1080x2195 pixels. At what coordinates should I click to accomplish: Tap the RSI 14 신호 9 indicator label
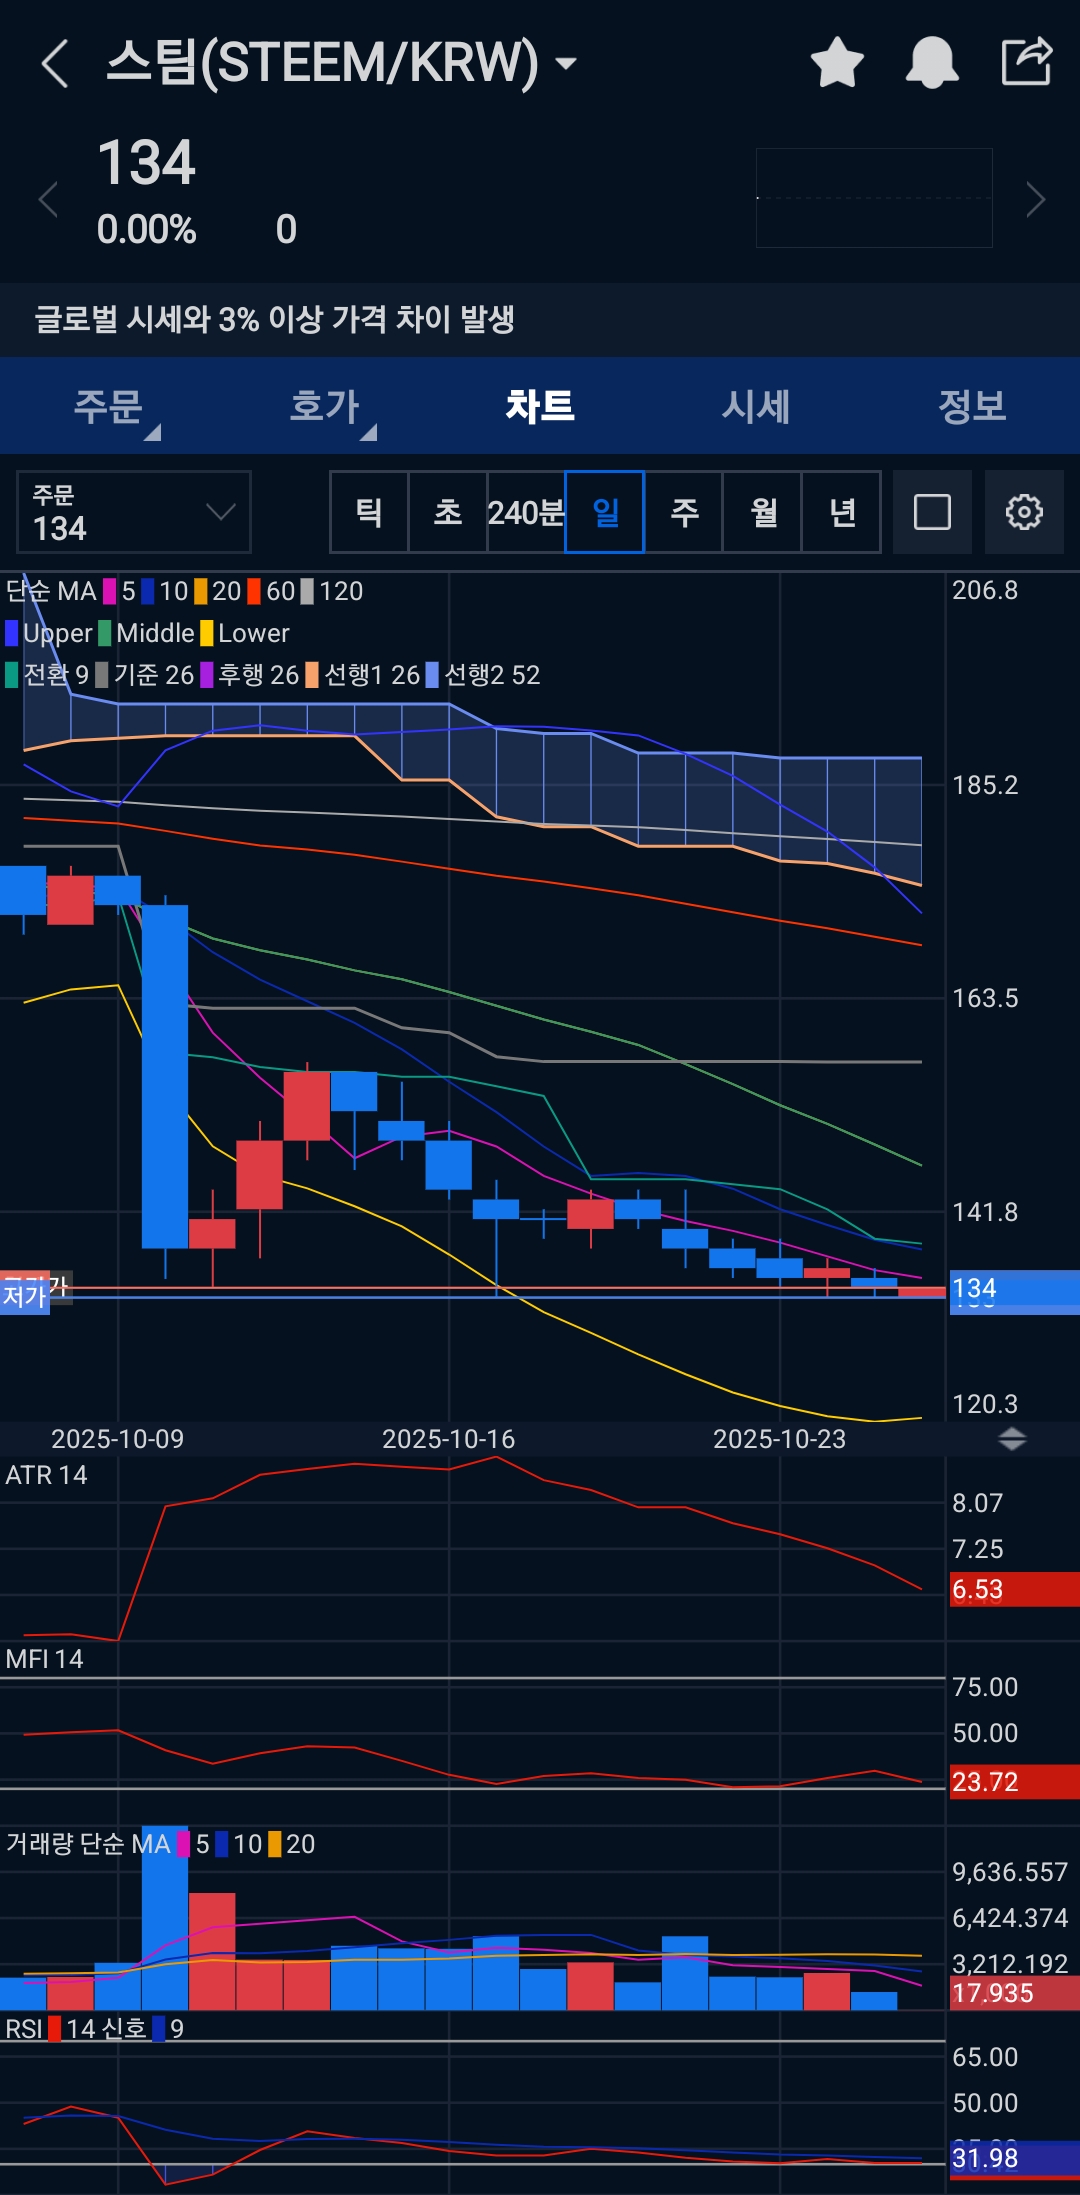pos(94,2029)
